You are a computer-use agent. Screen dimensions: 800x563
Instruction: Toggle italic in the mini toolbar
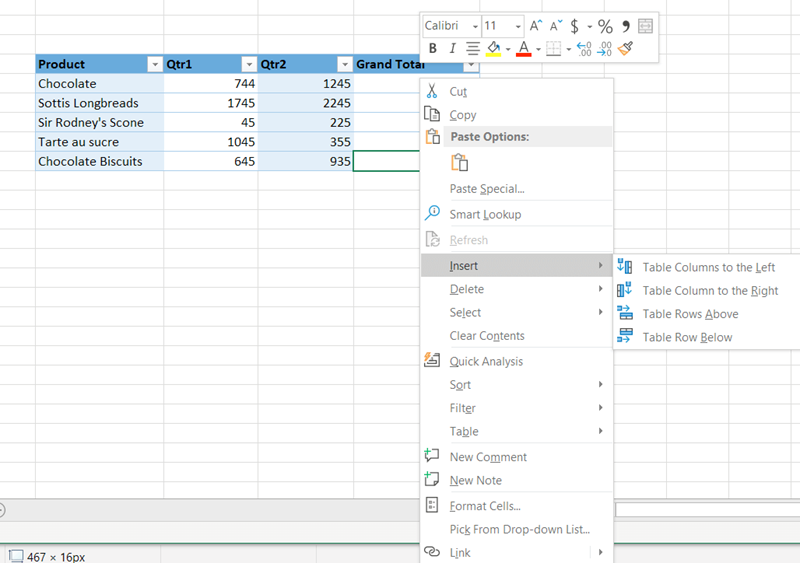click(x=452, y=48)
